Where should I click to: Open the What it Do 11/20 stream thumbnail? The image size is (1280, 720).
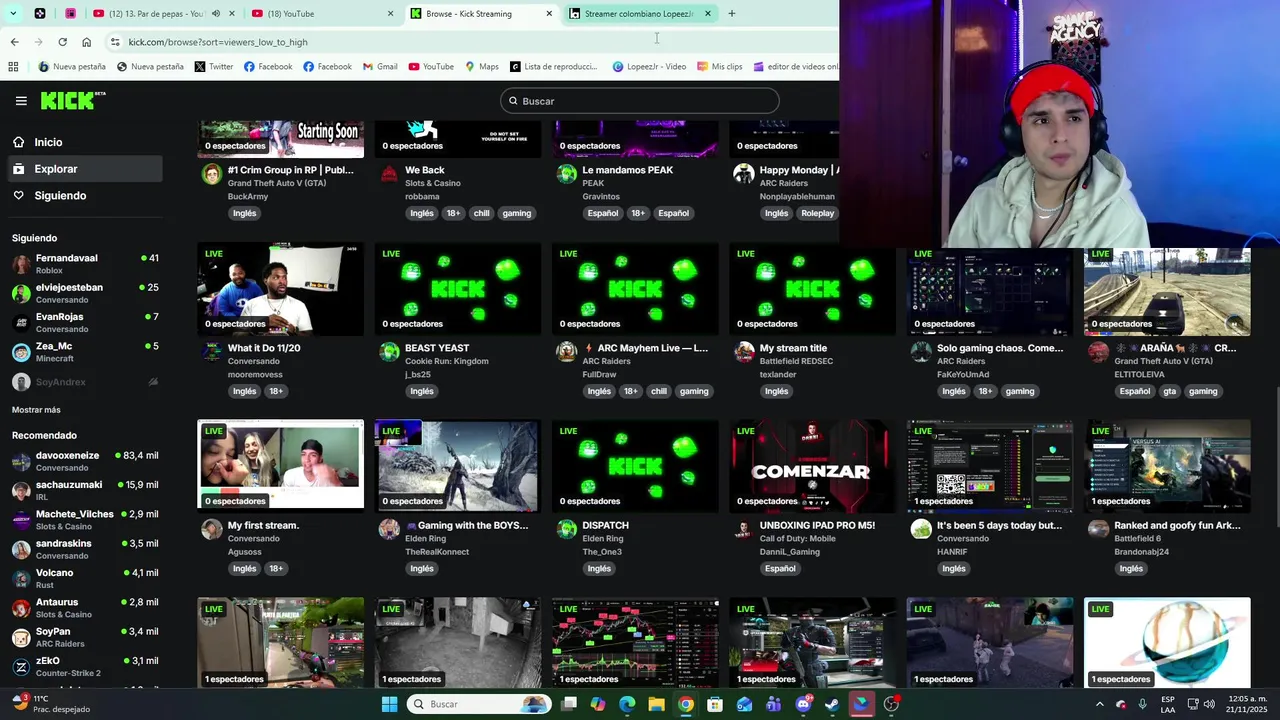(281, 289)
